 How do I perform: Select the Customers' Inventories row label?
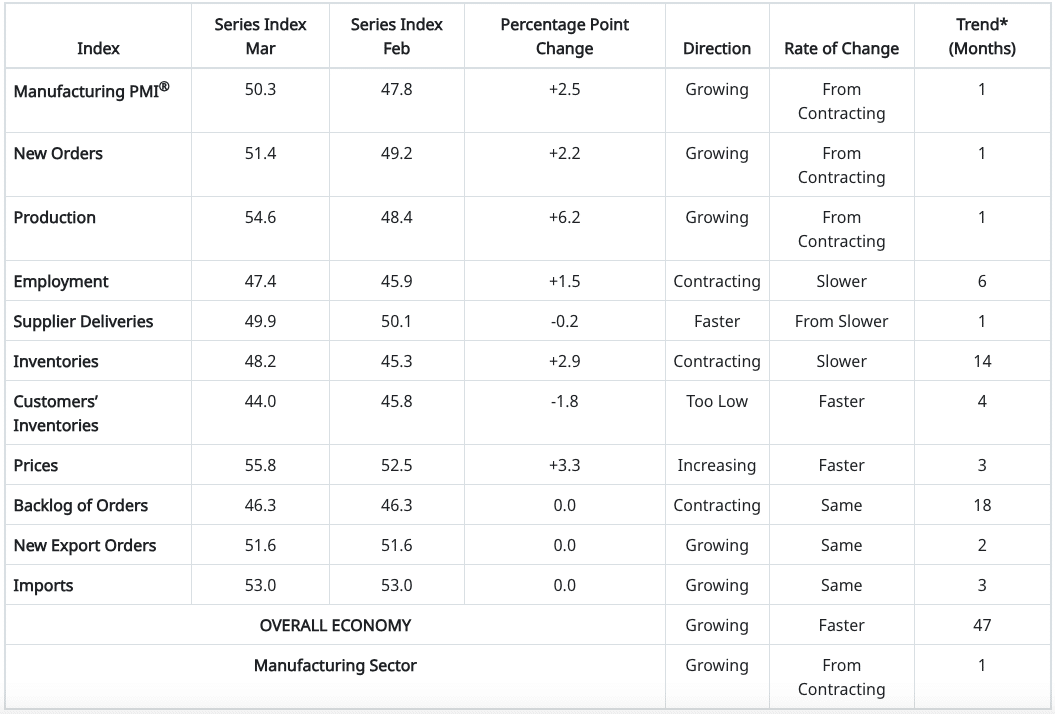[x=56, y=413]
